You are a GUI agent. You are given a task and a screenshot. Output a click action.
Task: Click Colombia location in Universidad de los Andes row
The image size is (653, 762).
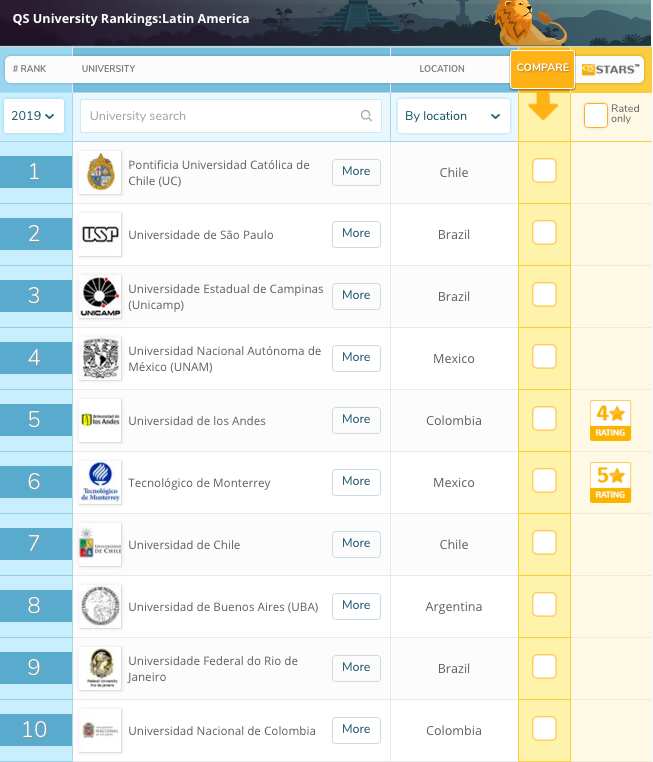(454, 420)
